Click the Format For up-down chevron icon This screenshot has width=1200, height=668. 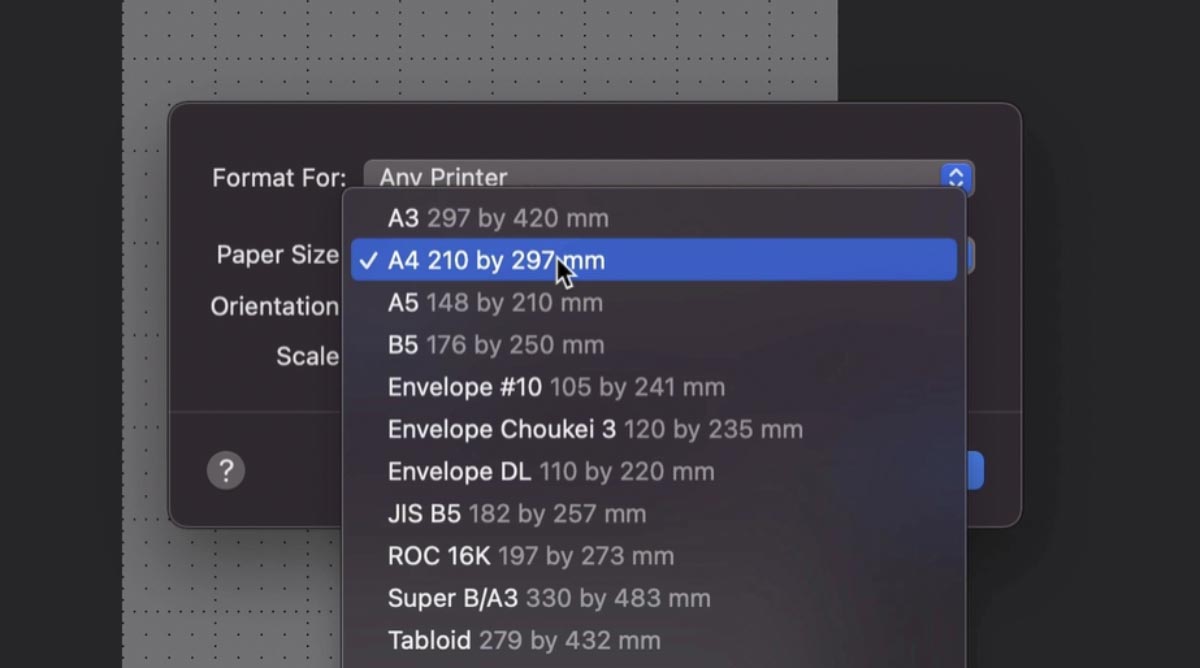tap(956, 177)
